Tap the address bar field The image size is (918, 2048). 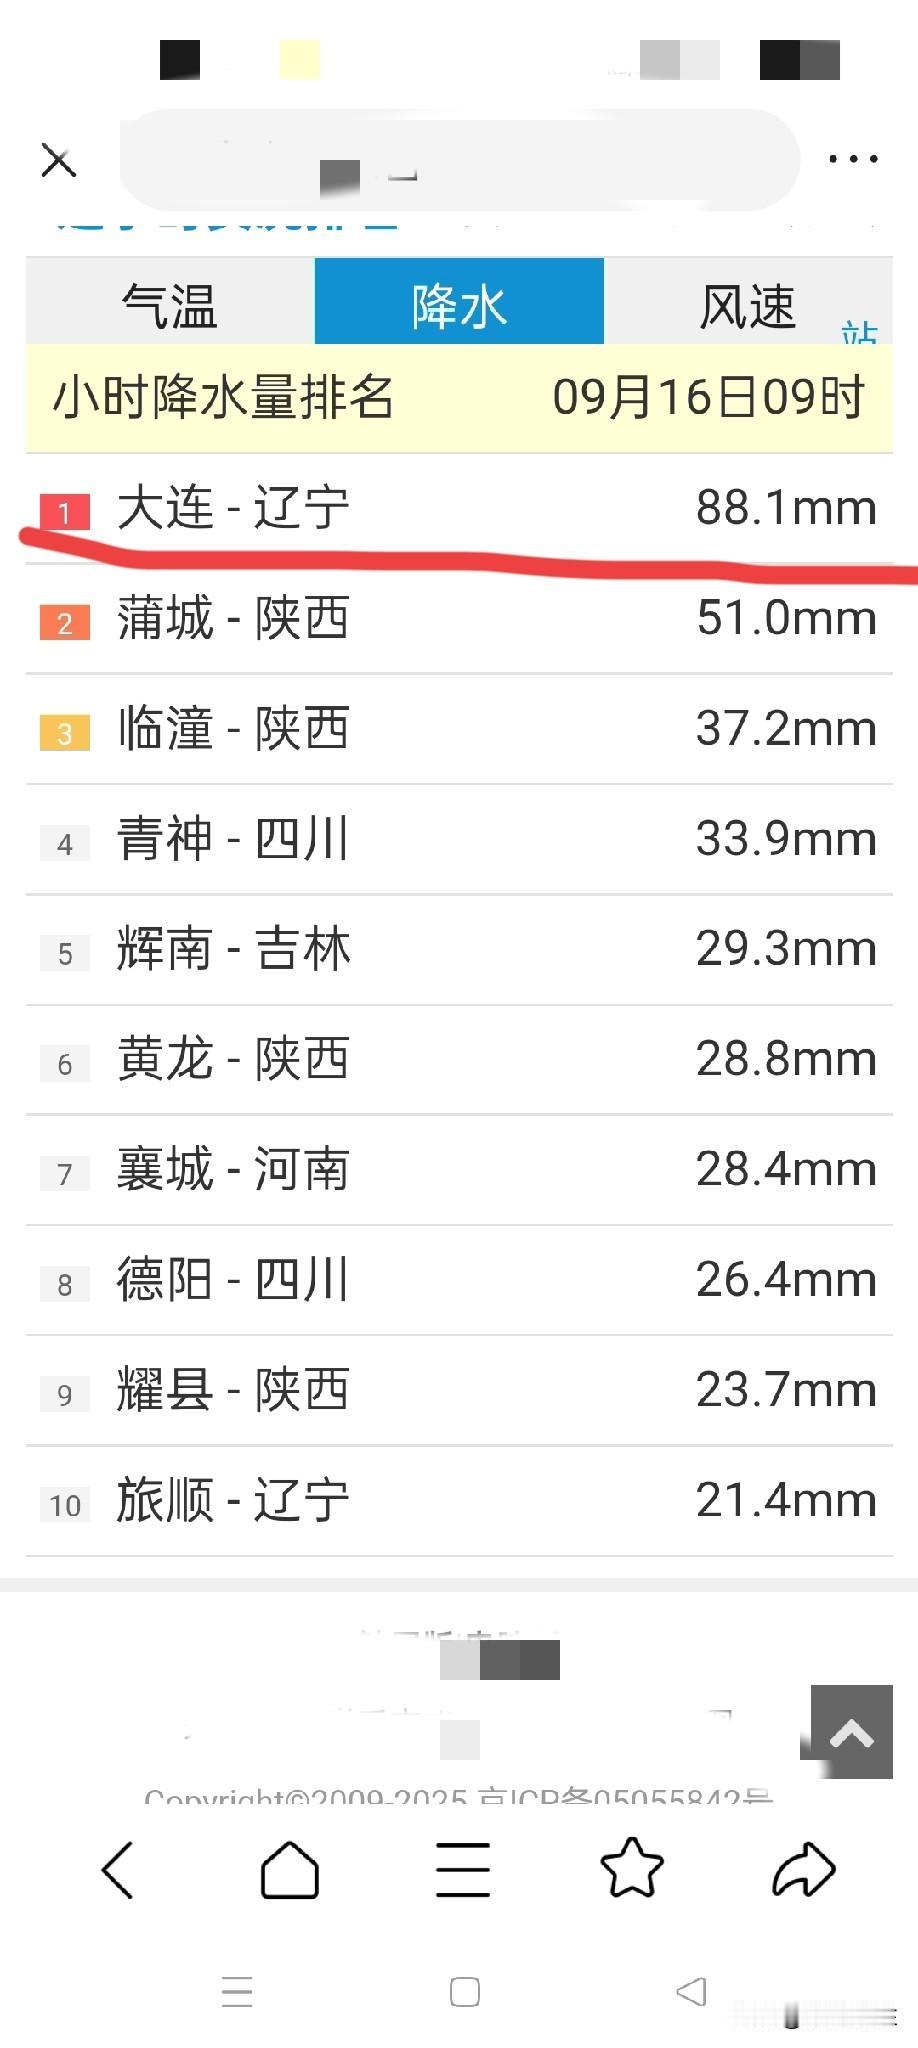459,160
